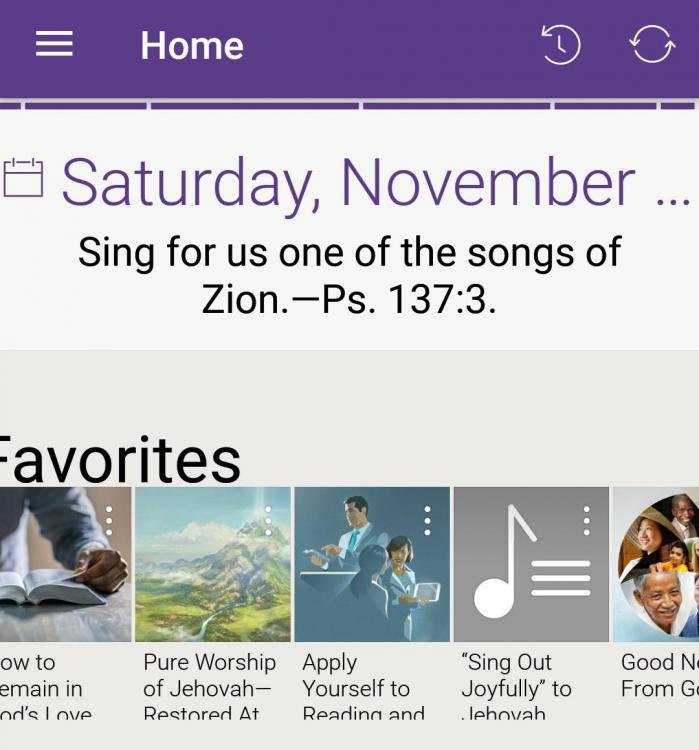The width and height of the screenshot is (699, 750).
Task: Open options for Pure Worship of Jehovah
Action: click(x=268, y=520)
